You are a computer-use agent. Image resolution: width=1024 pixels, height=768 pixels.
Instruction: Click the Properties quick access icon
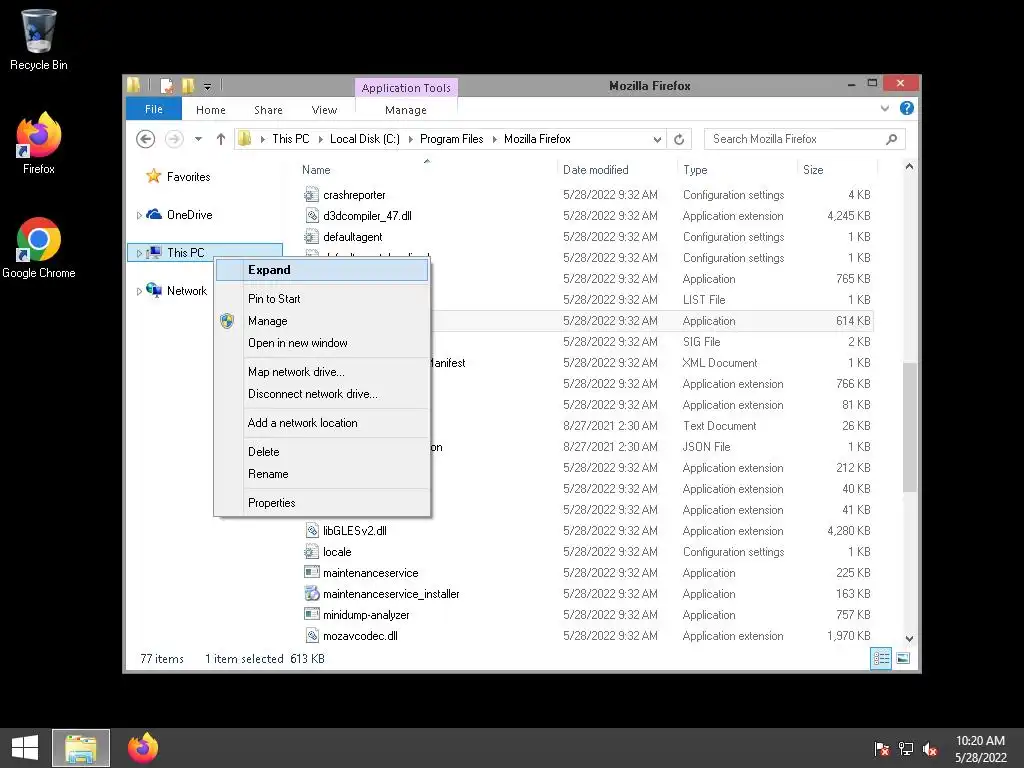coord(167,86)
